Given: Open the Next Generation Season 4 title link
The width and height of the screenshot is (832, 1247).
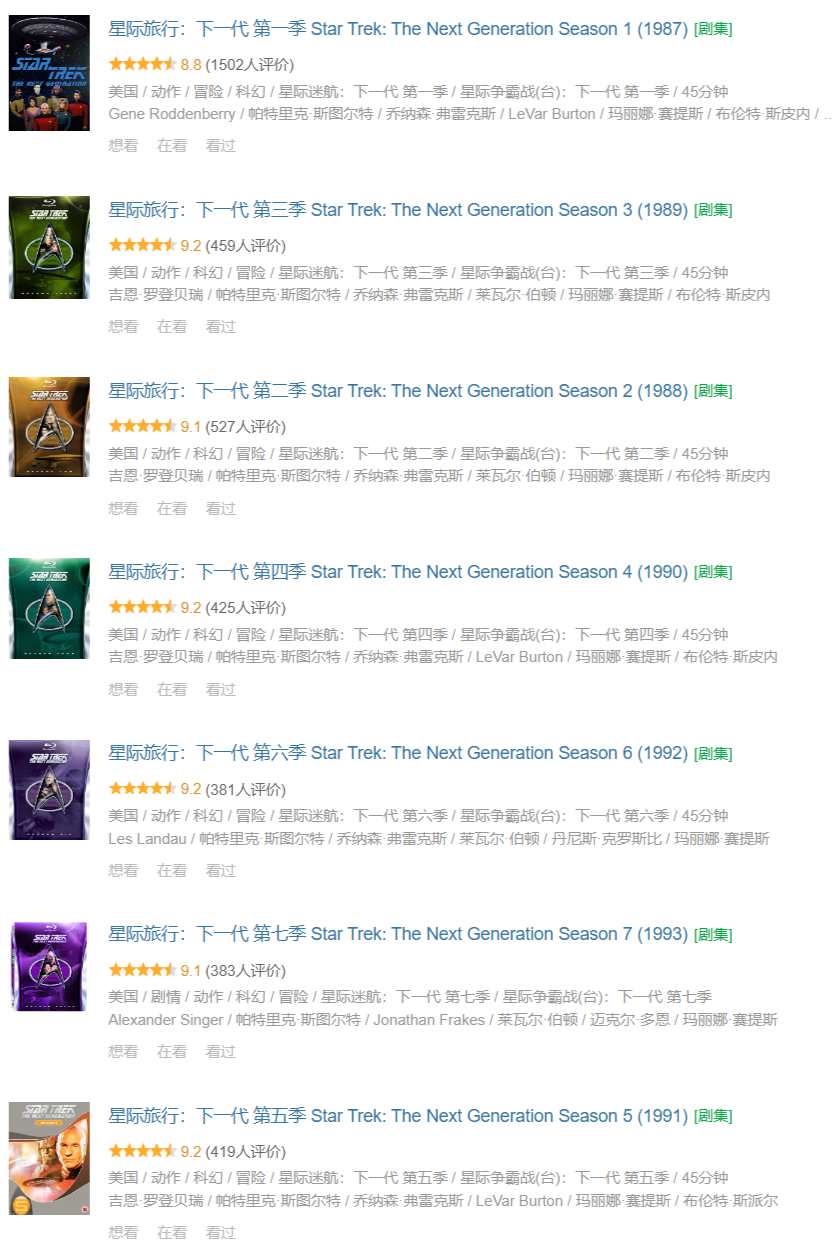Looking at the screenshot, I should pos(398,572).
